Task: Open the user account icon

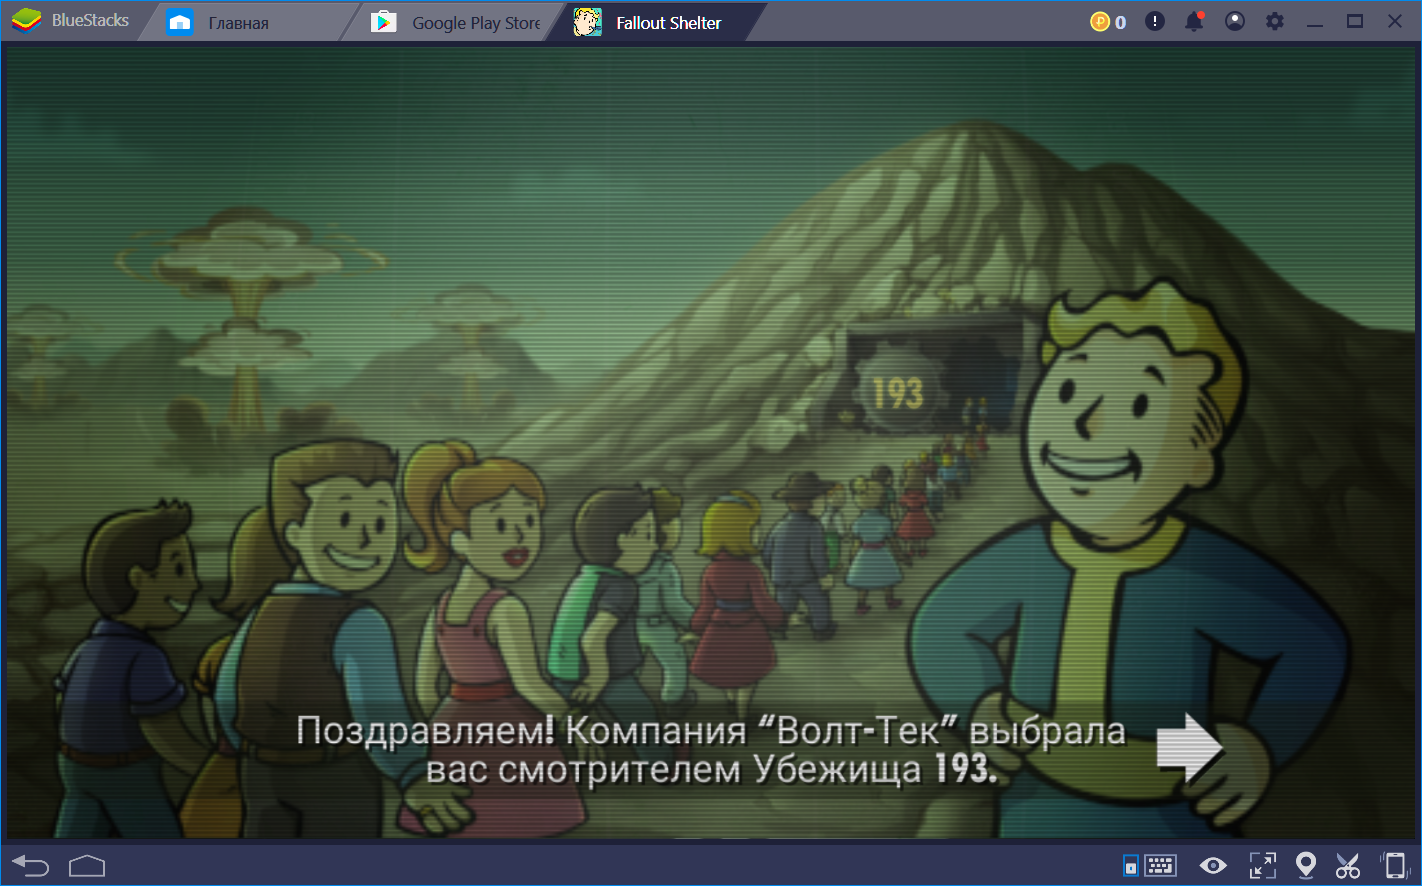Action: coord(1235,21)
